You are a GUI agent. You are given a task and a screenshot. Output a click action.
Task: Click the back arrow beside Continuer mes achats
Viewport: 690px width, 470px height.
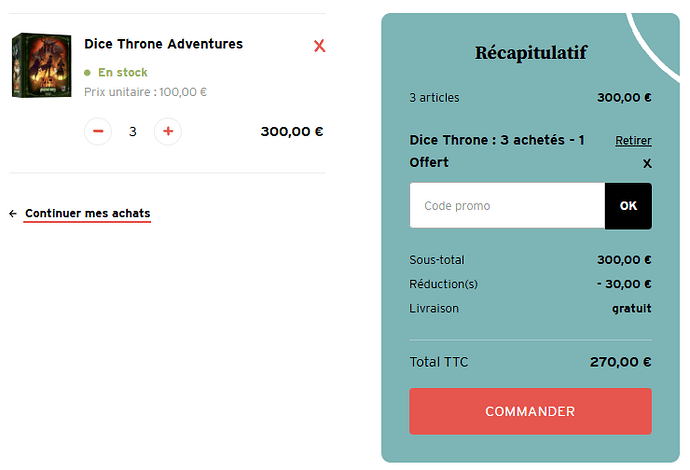13,213
